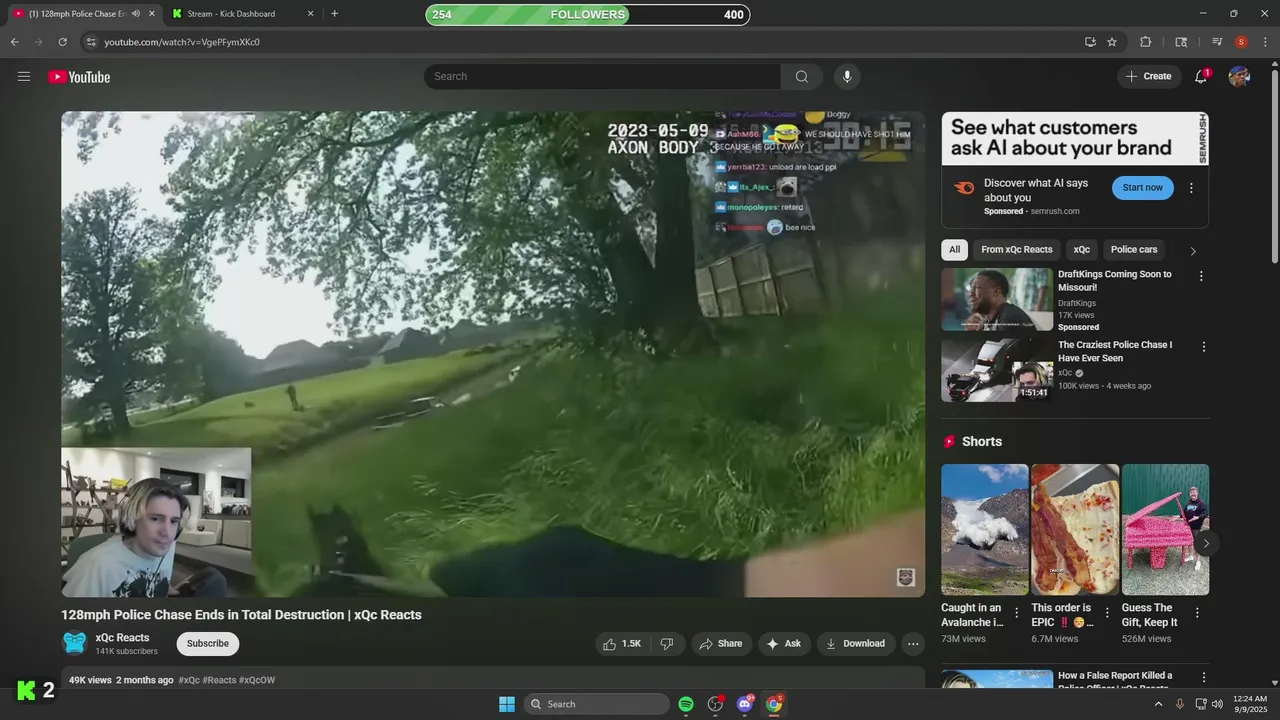View site information icon in address bar
This screenshot has width=1280, height=720.
pyautogui.click(x=91, y=42)
